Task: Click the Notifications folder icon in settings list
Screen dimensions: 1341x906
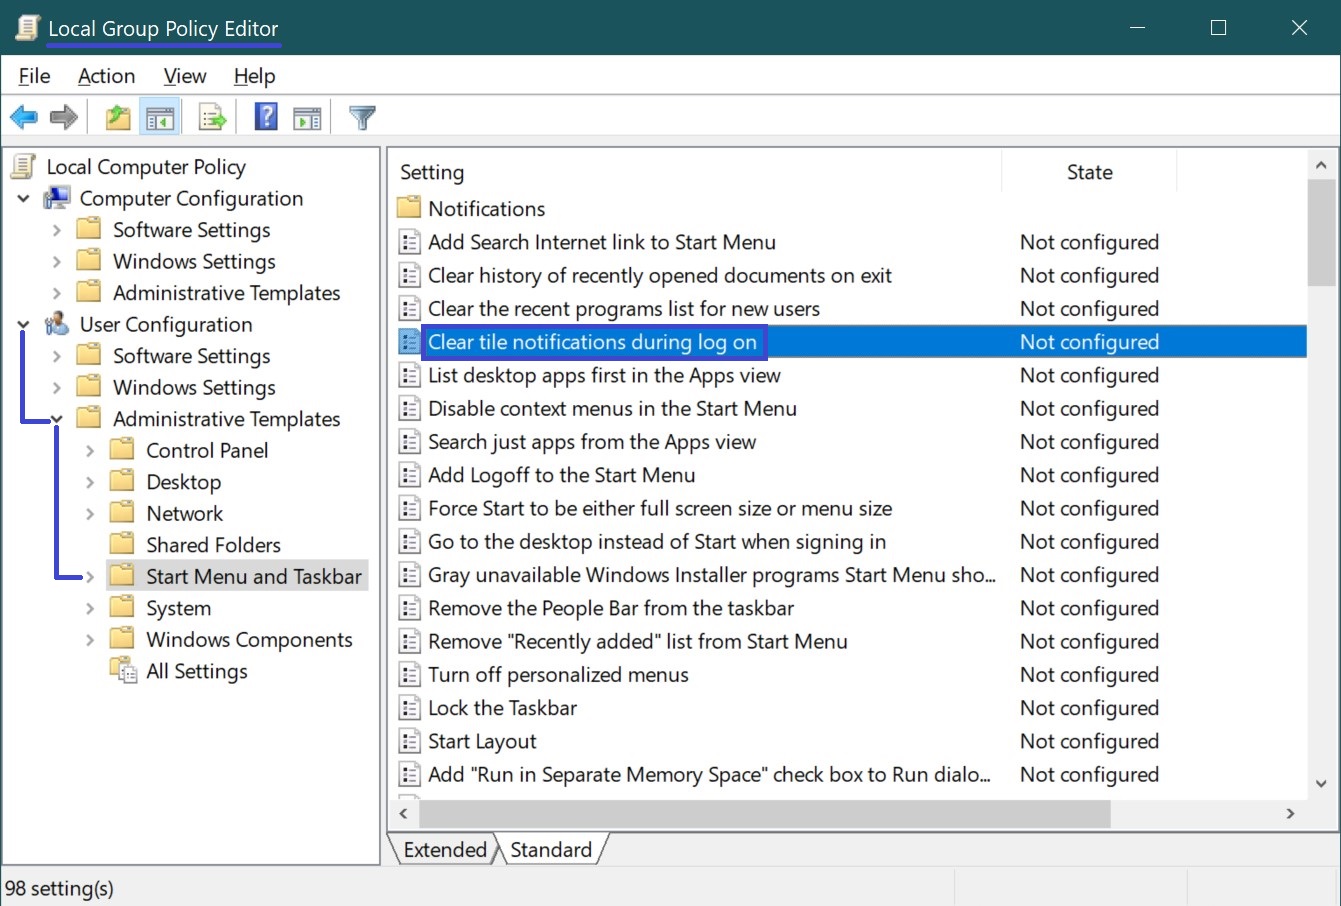Action: pyautogui.click(x=408, y=208)
